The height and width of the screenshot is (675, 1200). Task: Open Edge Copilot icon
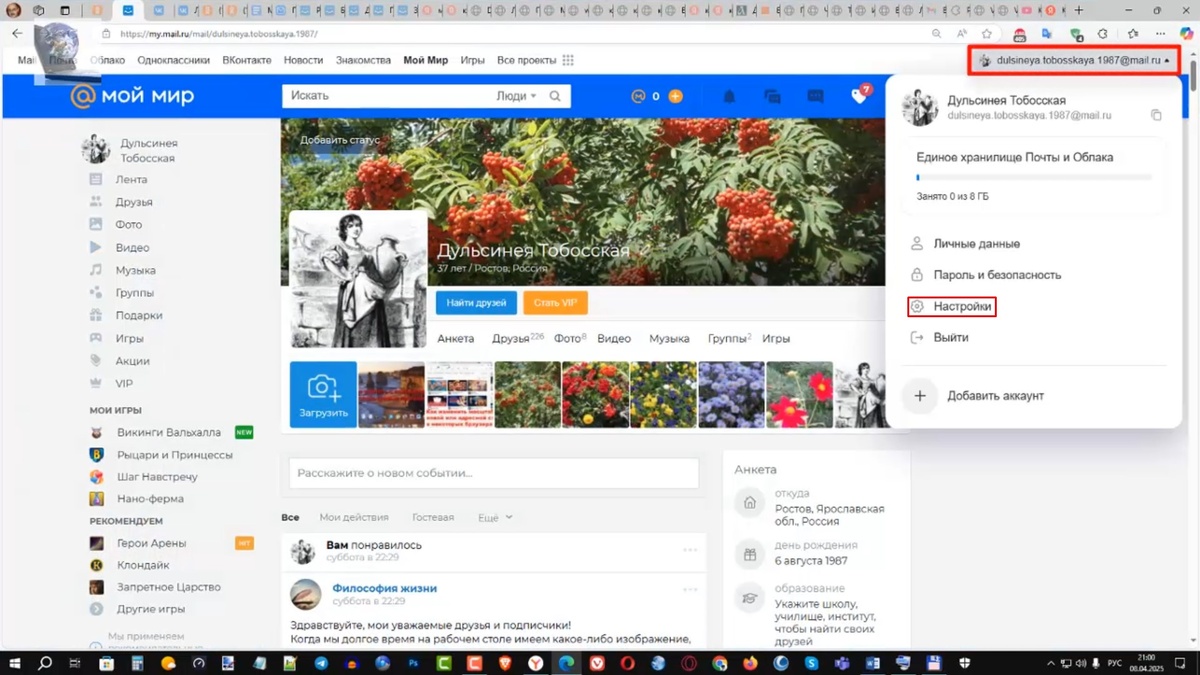[1187, 34]
